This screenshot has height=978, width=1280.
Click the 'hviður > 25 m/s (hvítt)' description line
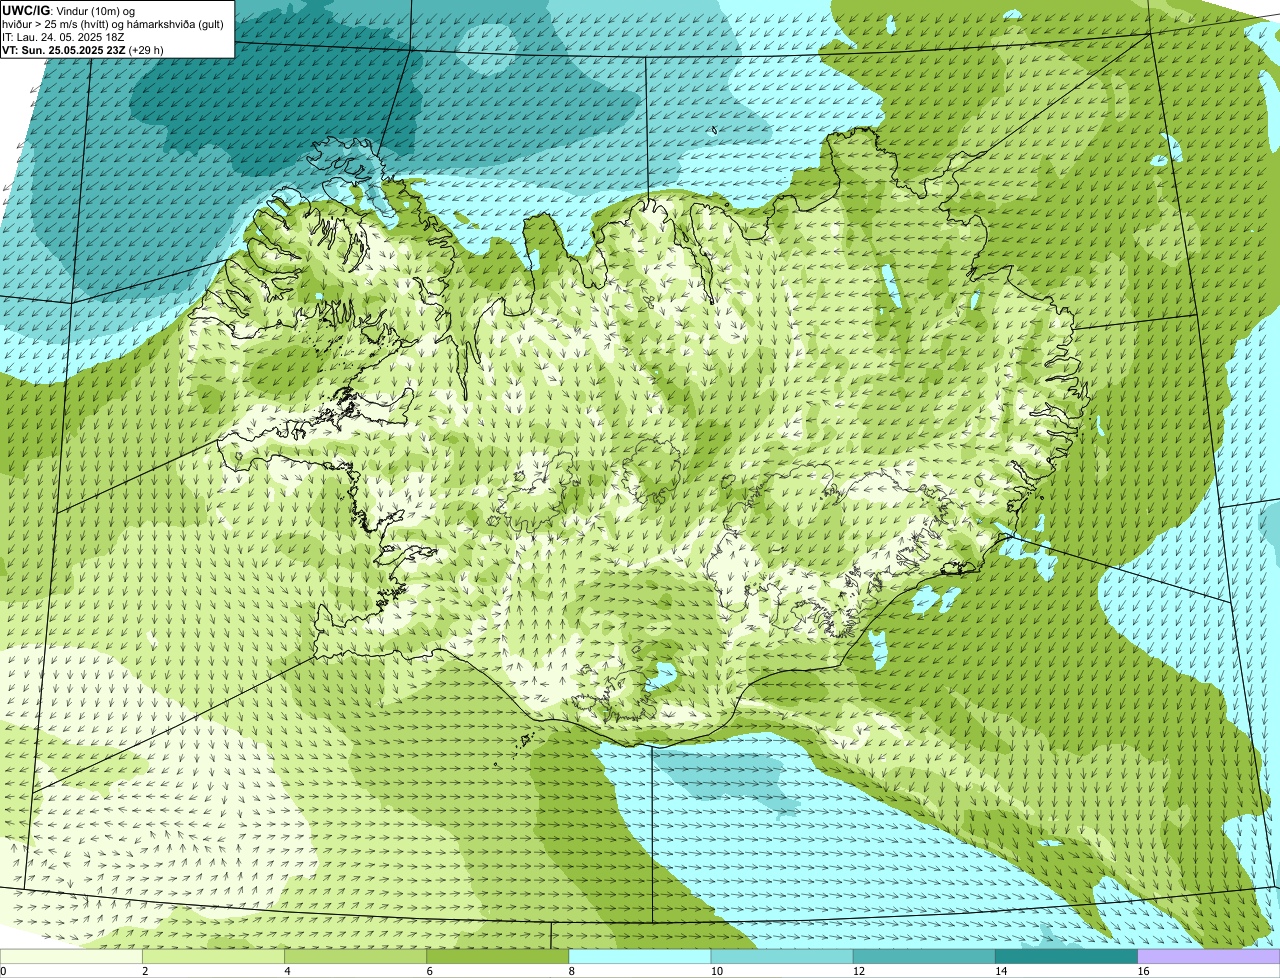pyautogui.click(x=112, y=24)
